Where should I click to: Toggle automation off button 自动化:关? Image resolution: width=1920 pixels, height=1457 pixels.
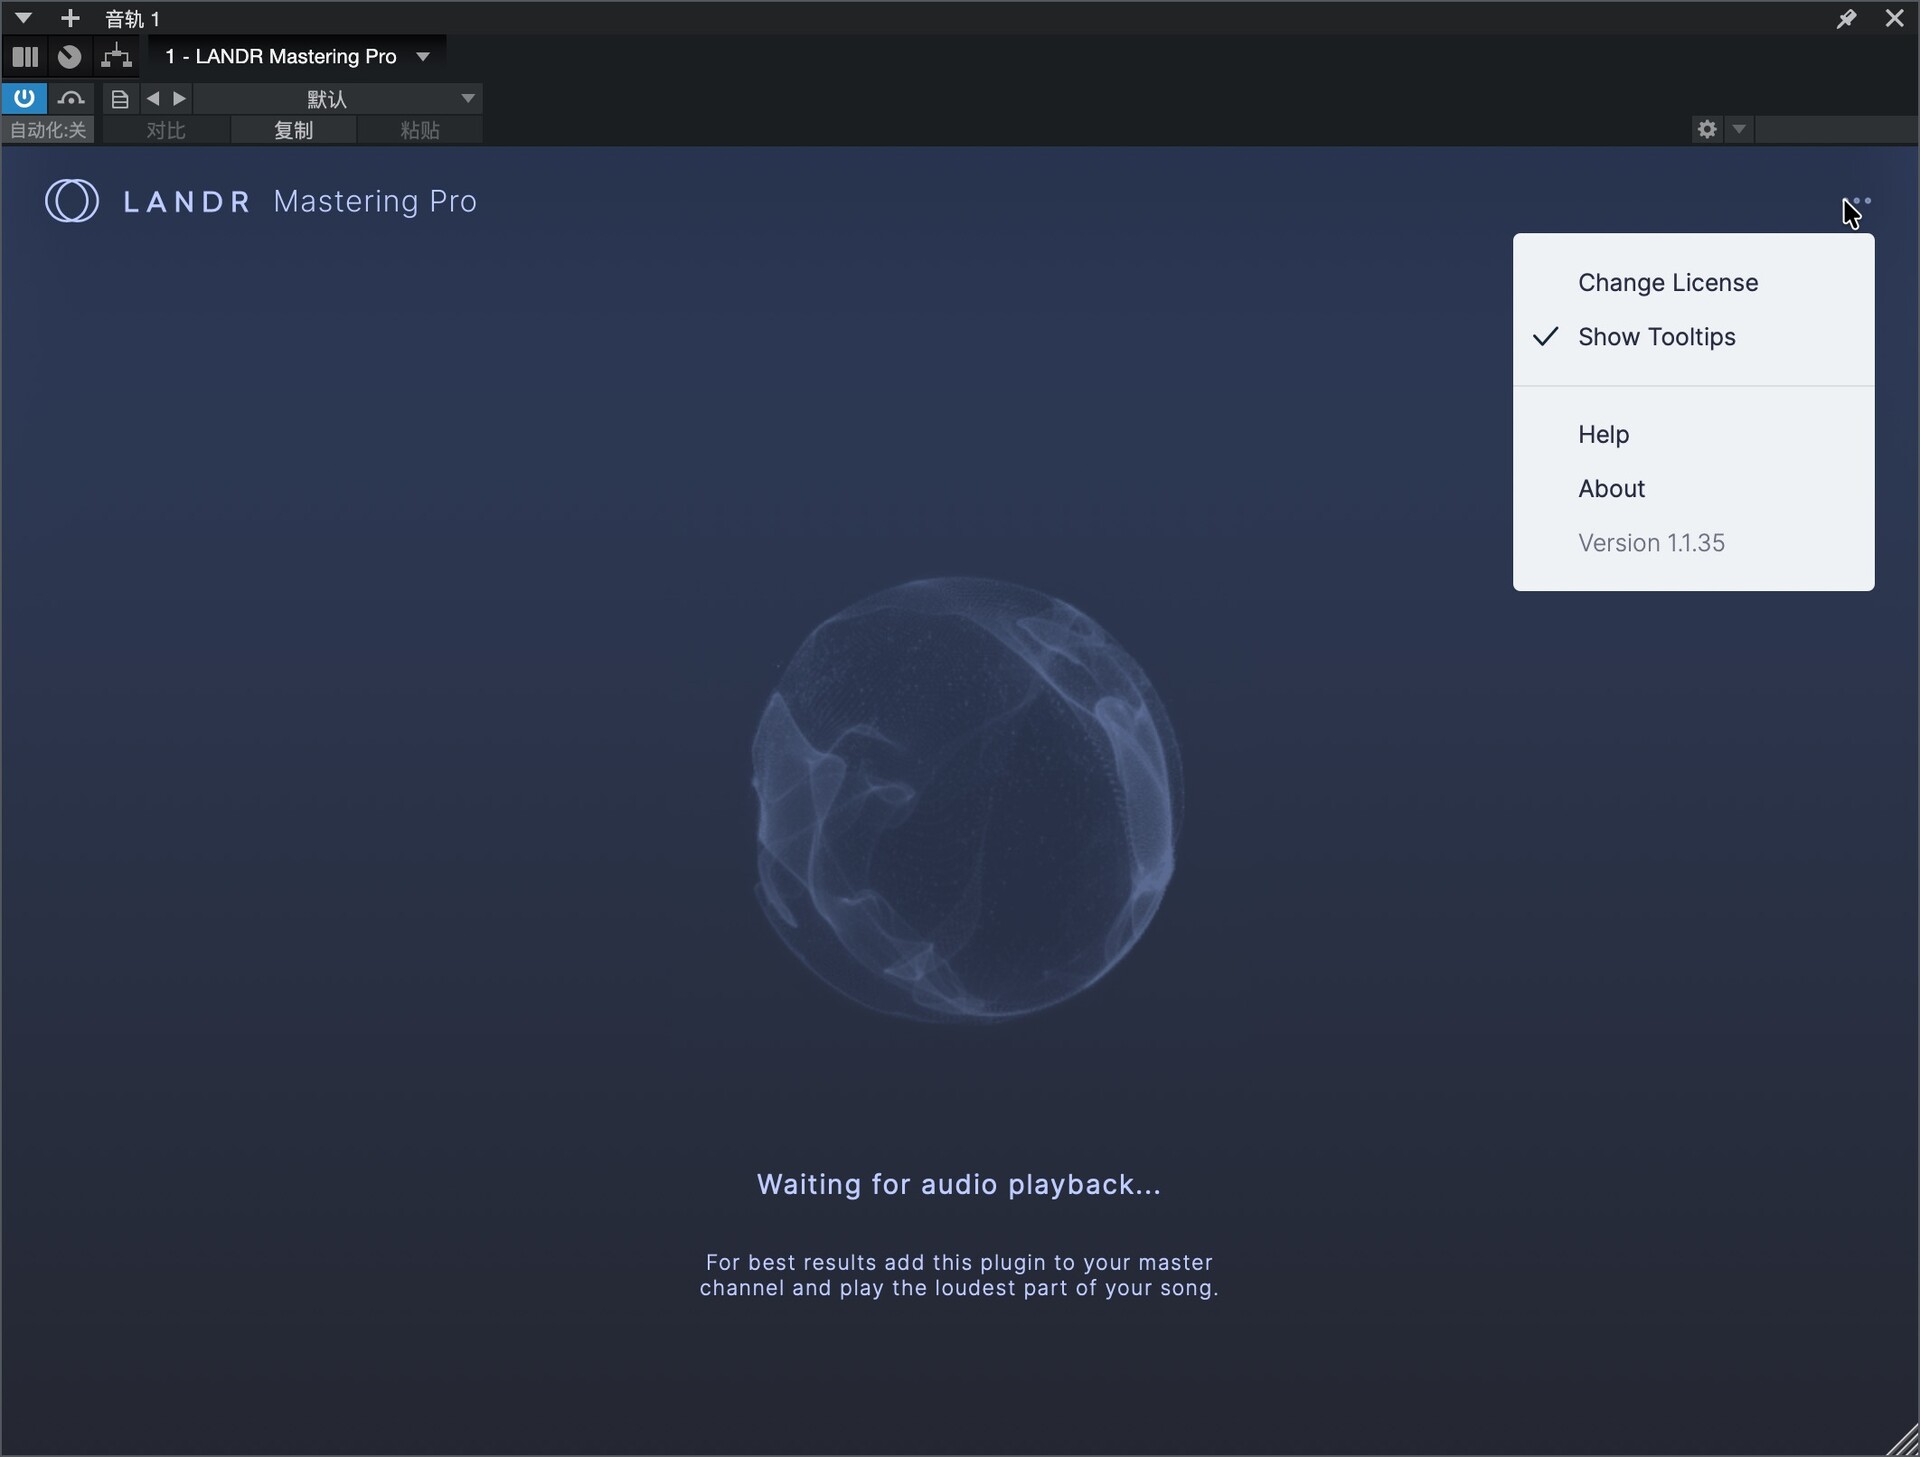point(48,130)
